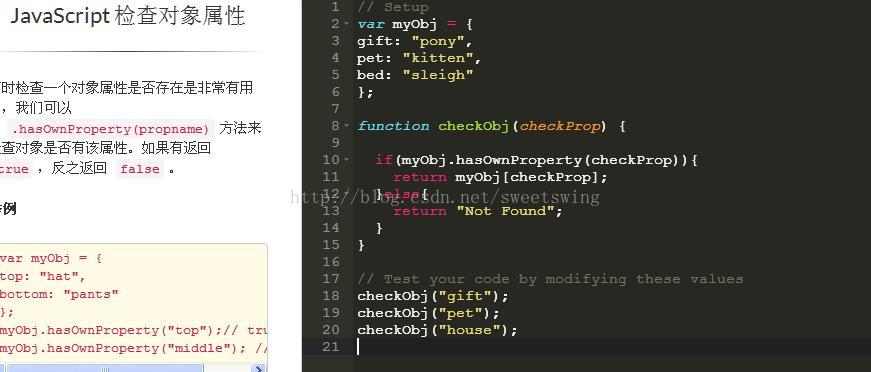This screenshot has width=871, height=372.
Task: Click "myObj[checkProp];" on line 11
Action: click(x=531, y=177)
